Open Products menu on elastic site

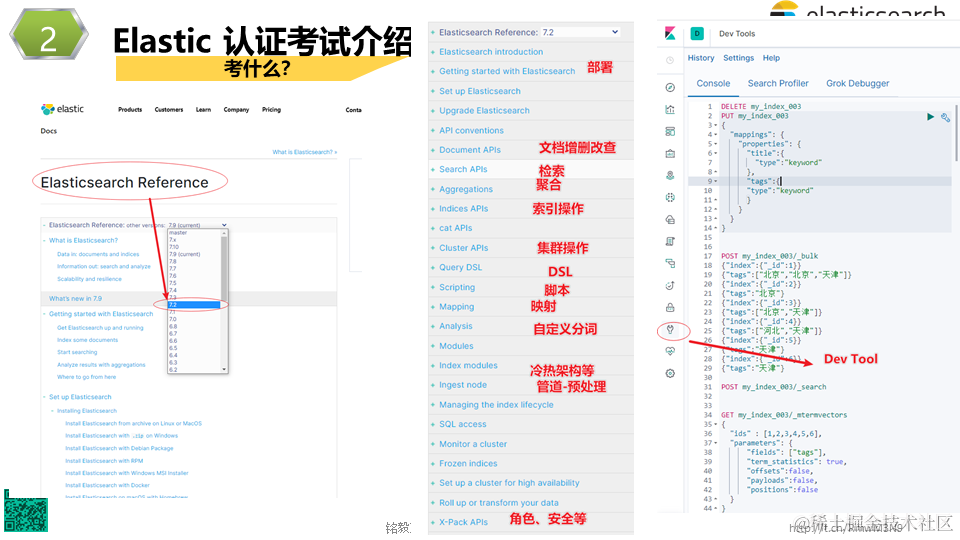130,110
